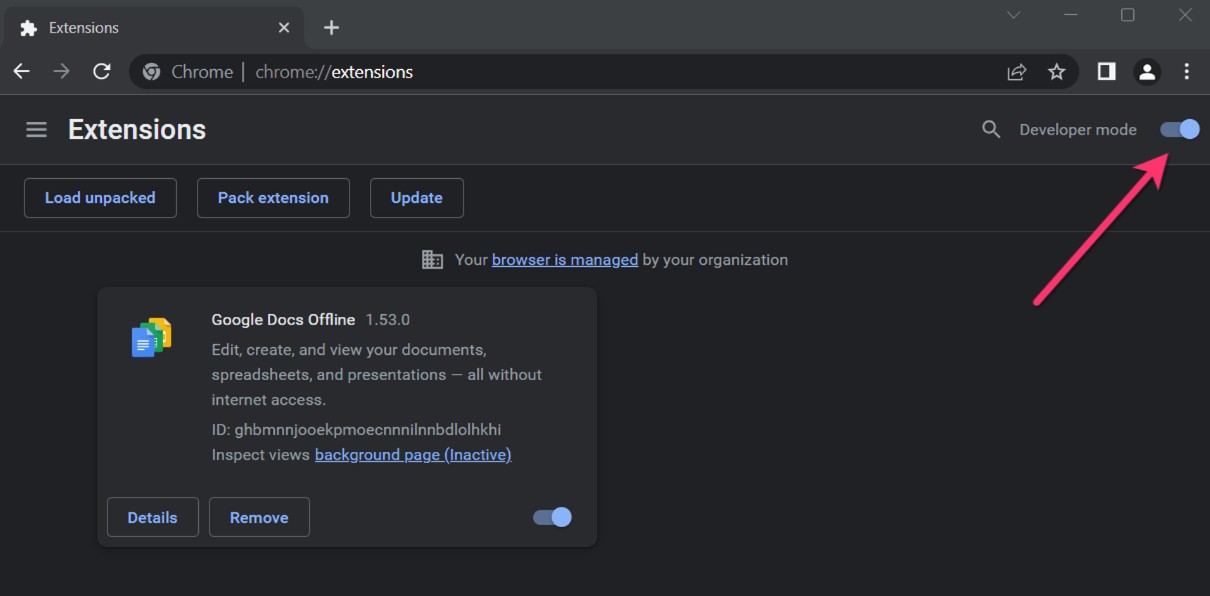Click the Extensions page heading

point(137,130)
